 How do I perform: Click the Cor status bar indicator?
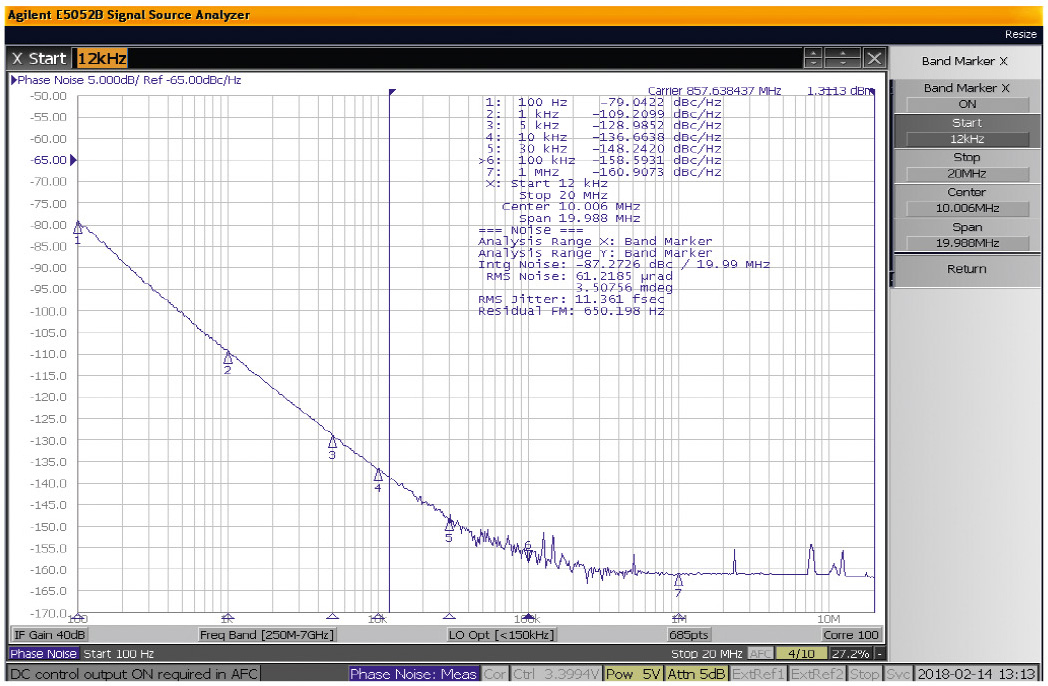495,674
